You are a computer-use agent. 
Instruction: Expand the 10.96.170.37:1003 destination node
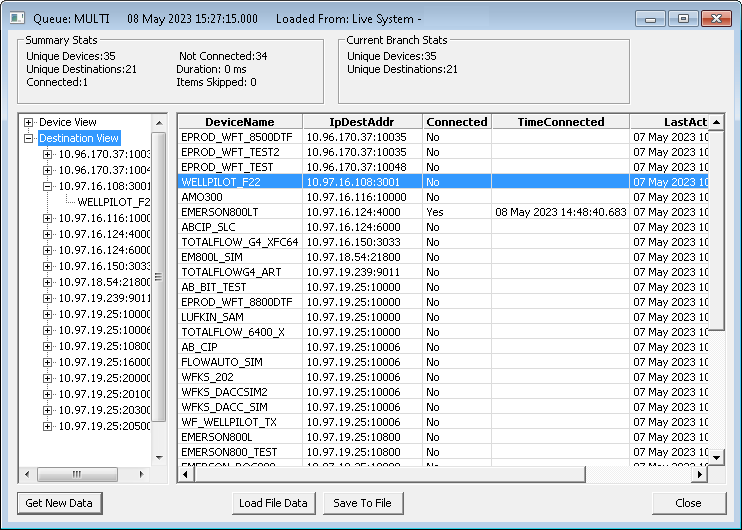coord(47,154)
